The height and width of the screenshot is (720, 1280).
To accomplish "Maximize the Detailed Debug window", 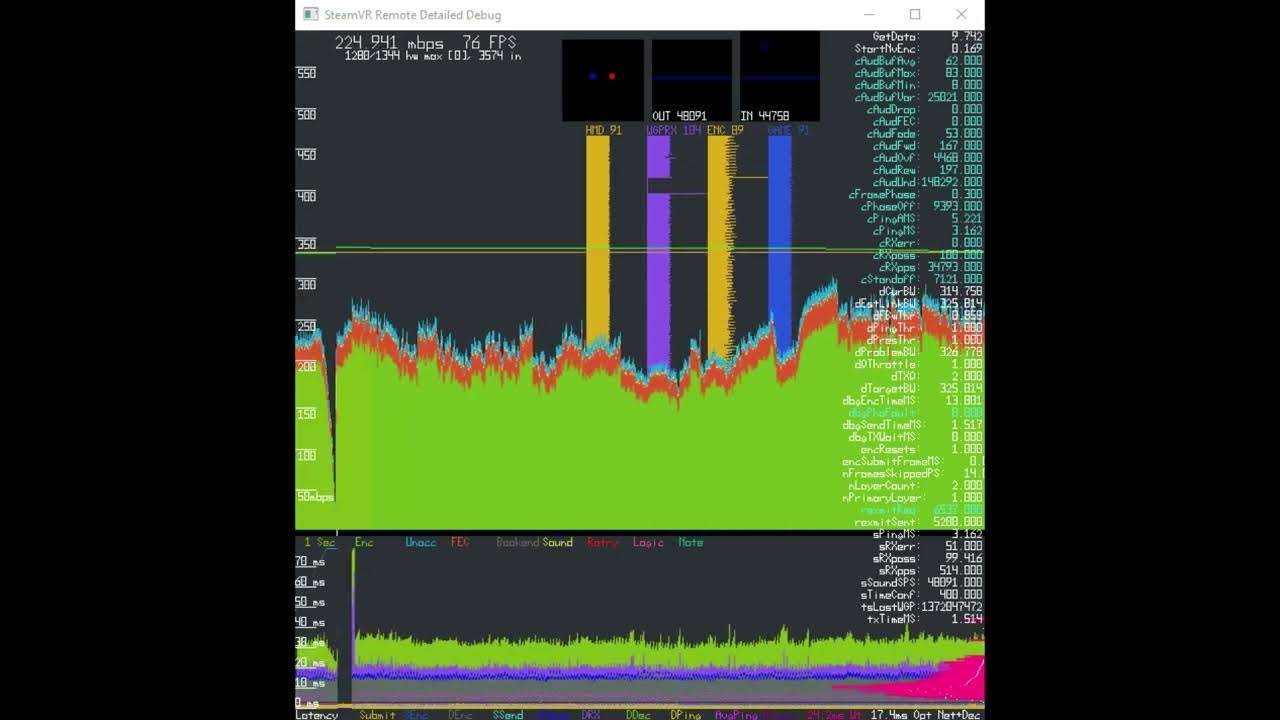I will click(x=915, y=15).
